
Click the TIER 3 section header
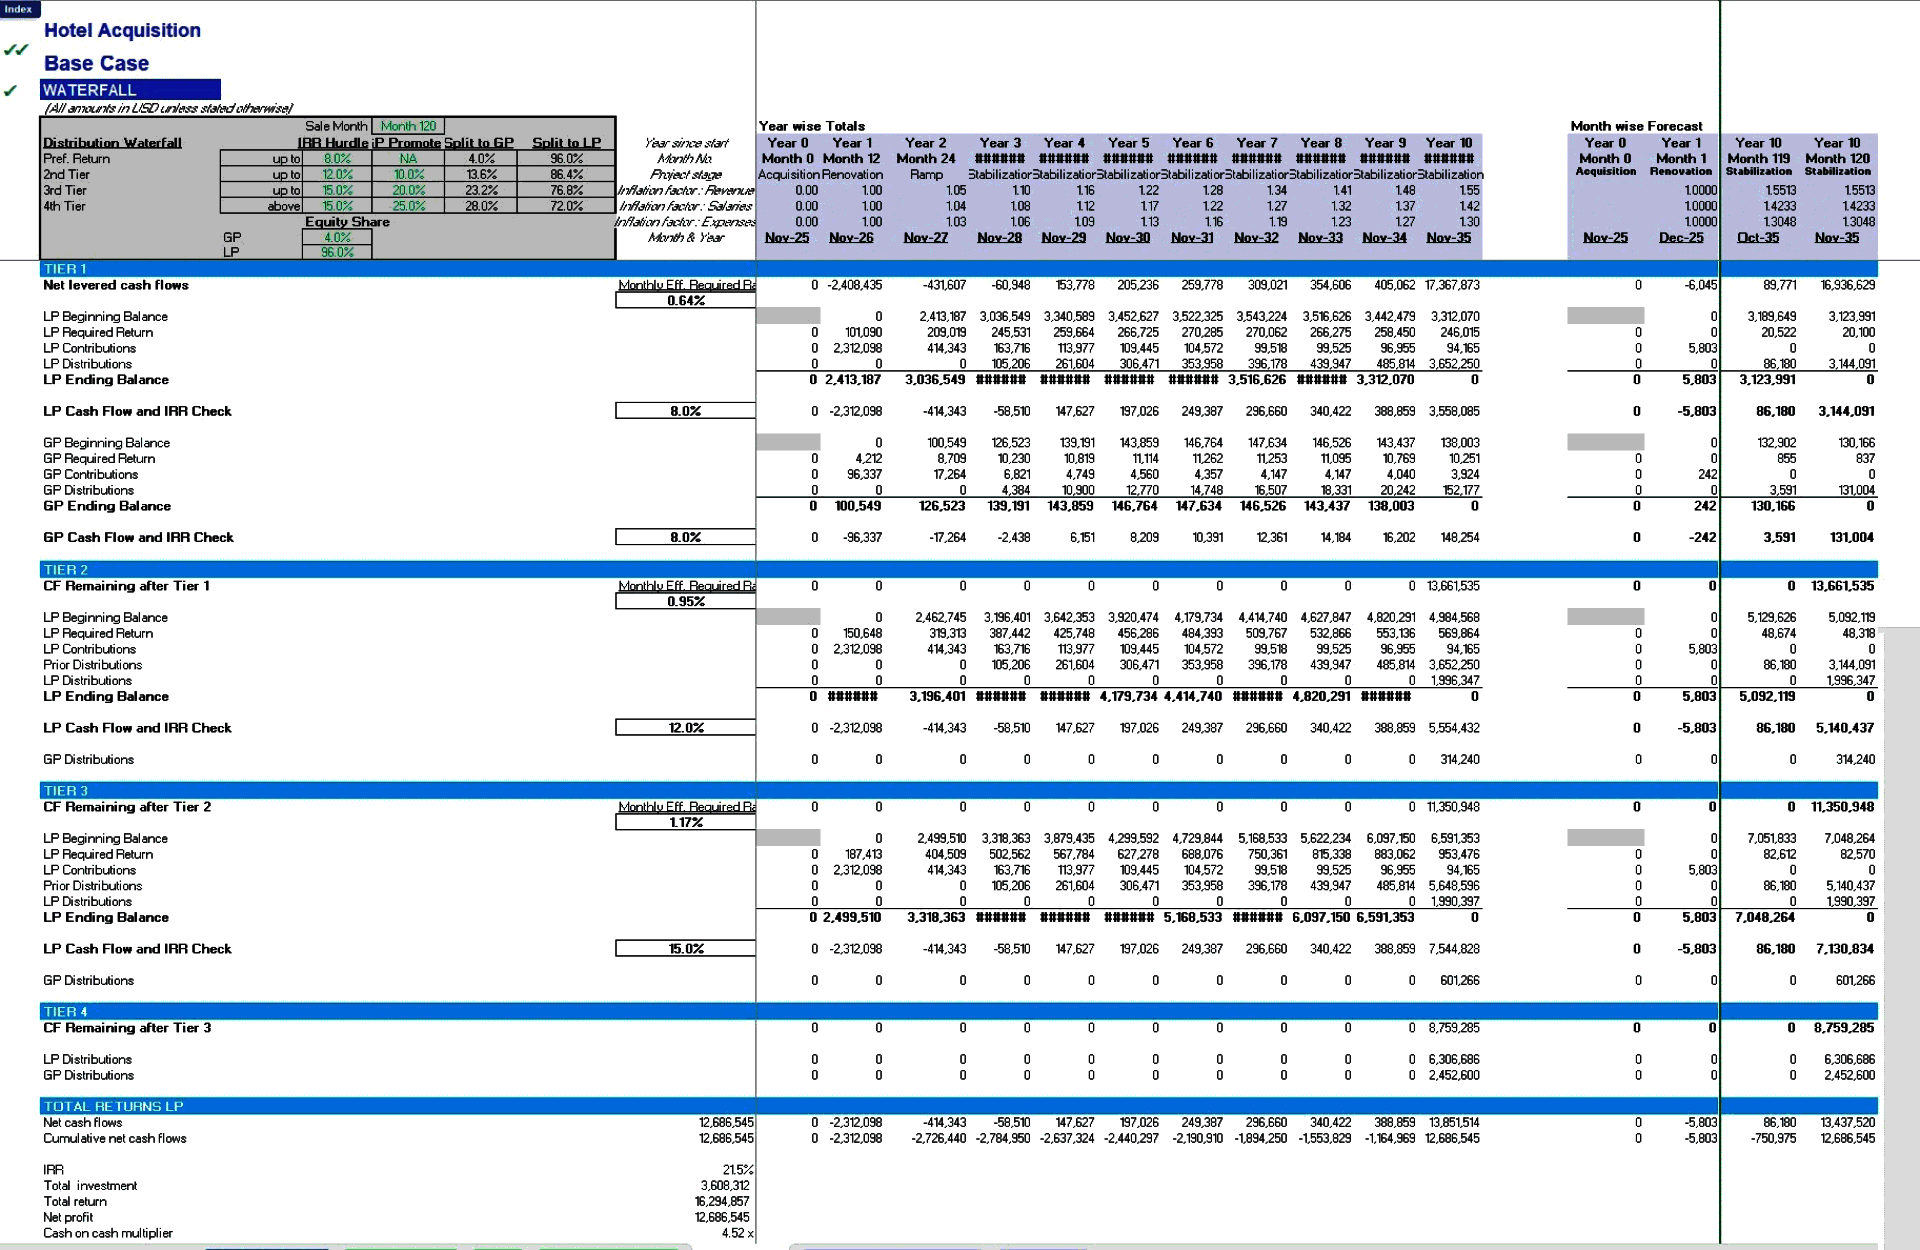(x=958, y=791)
